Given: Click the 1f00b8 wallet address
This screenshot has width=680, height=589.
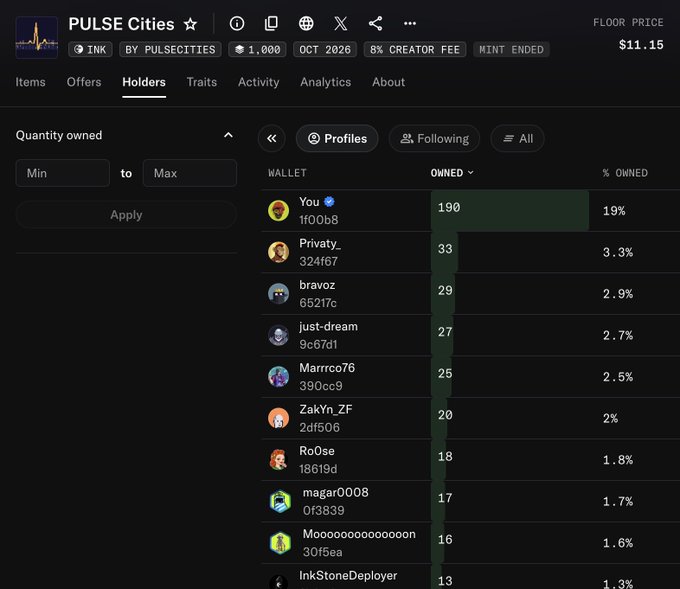Looking at the screenshot, I should coord(319,220).
